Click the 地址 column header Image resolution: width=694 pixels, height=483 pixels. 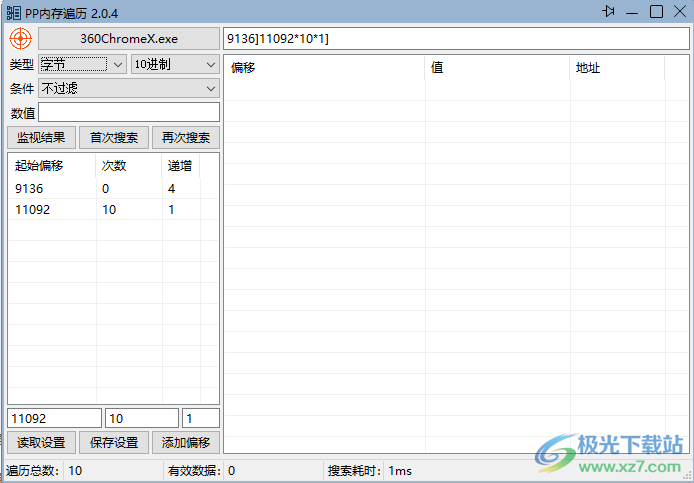617,68
